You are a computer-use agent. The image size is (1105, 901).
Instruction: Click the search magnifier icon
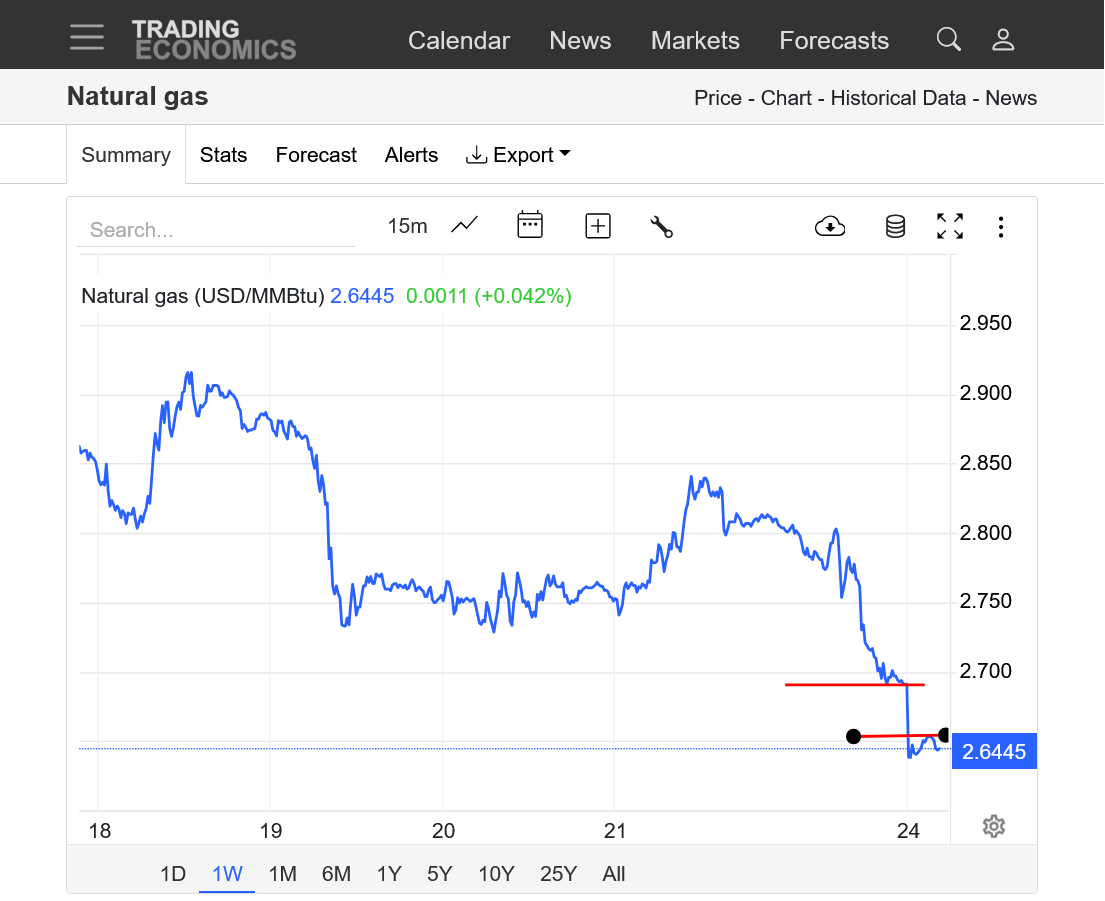(948, 40)
